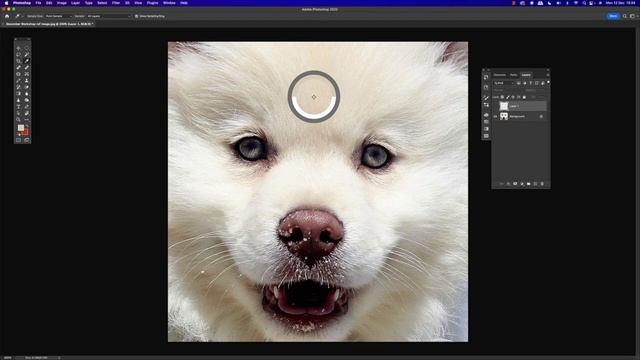Create a new layer group
The height and width of the screenshot is (360, 640).
click(x=529, y=184)
